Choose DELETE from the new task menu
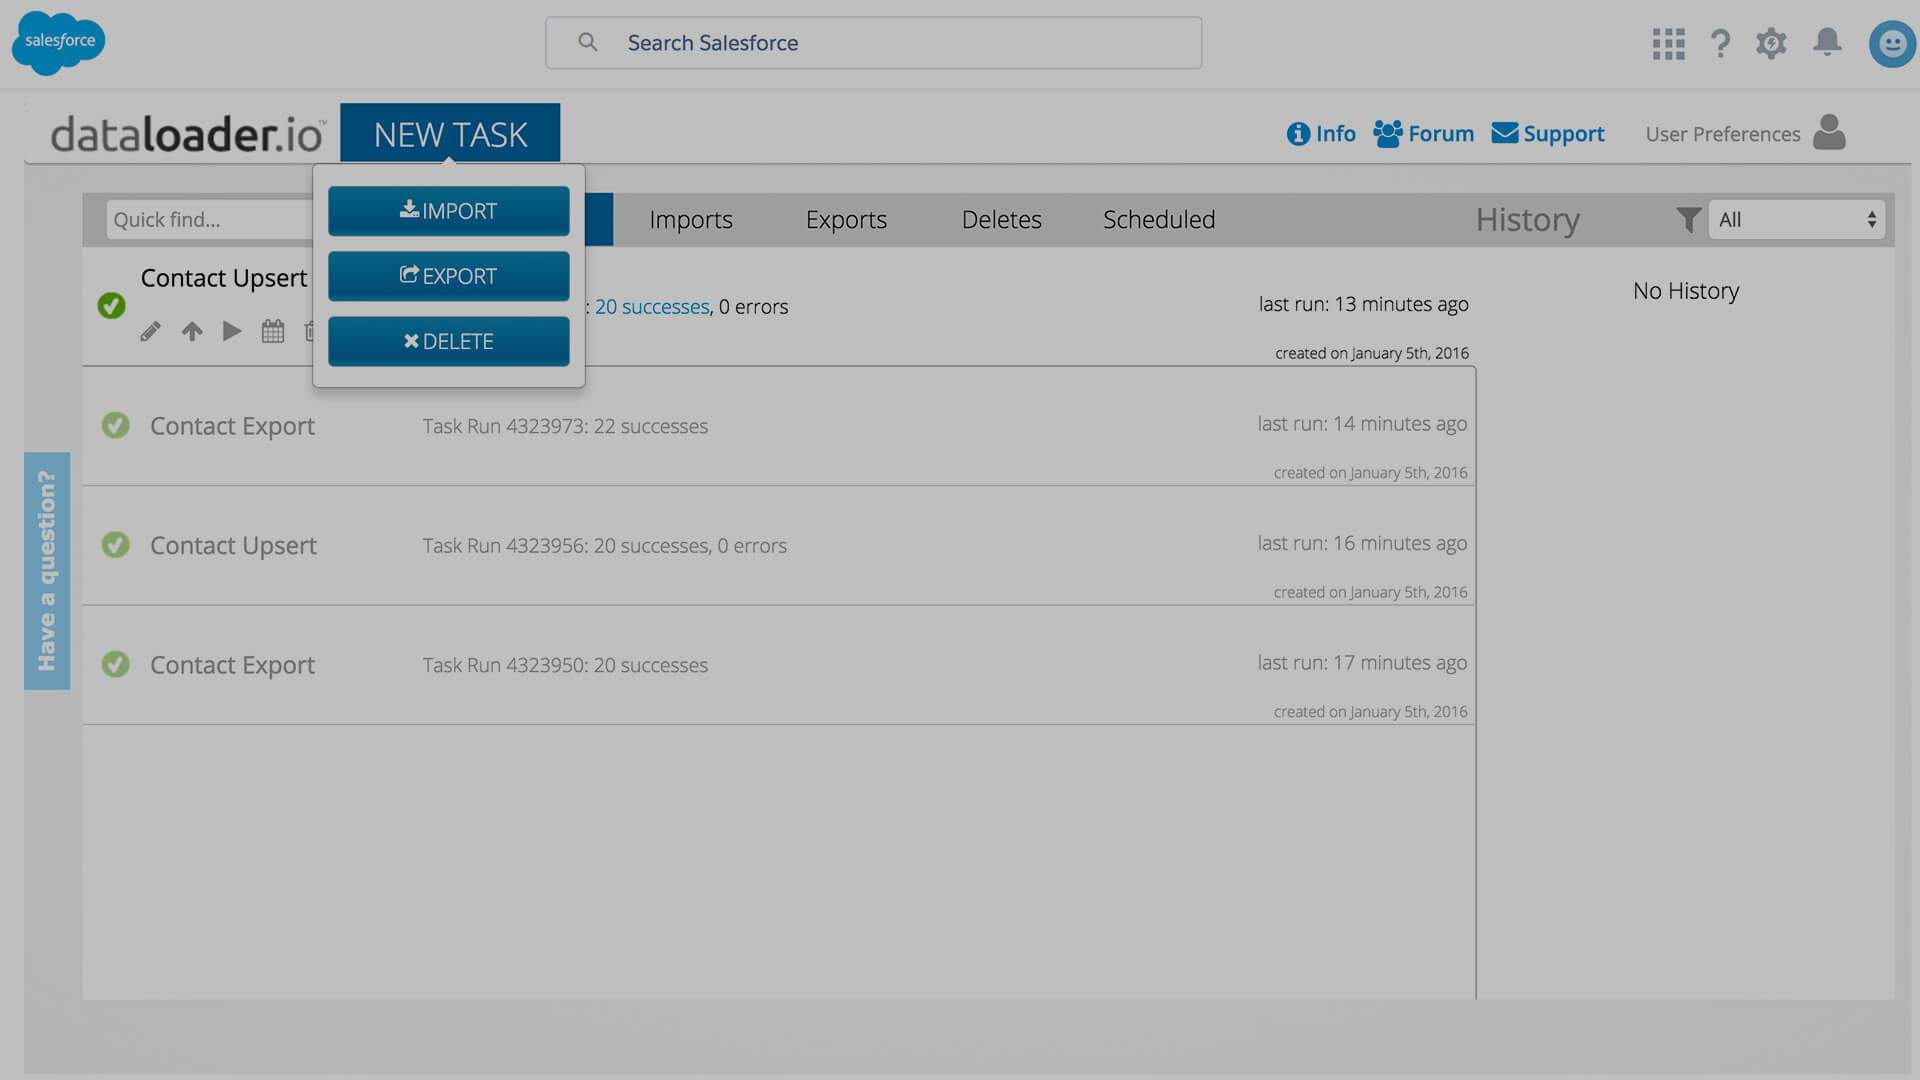 449,341
